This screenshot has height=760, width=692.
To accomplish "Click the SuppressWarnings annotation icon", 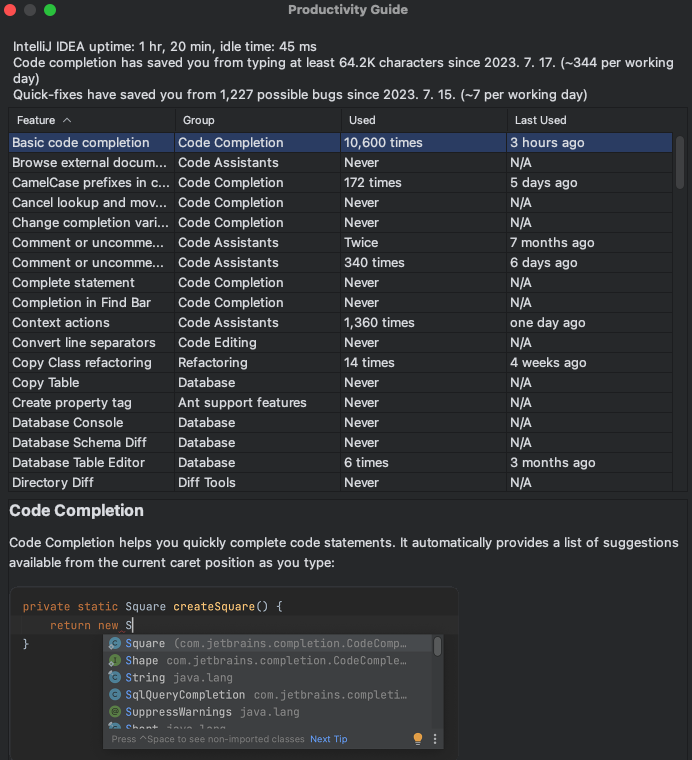I will coord(115,712).
